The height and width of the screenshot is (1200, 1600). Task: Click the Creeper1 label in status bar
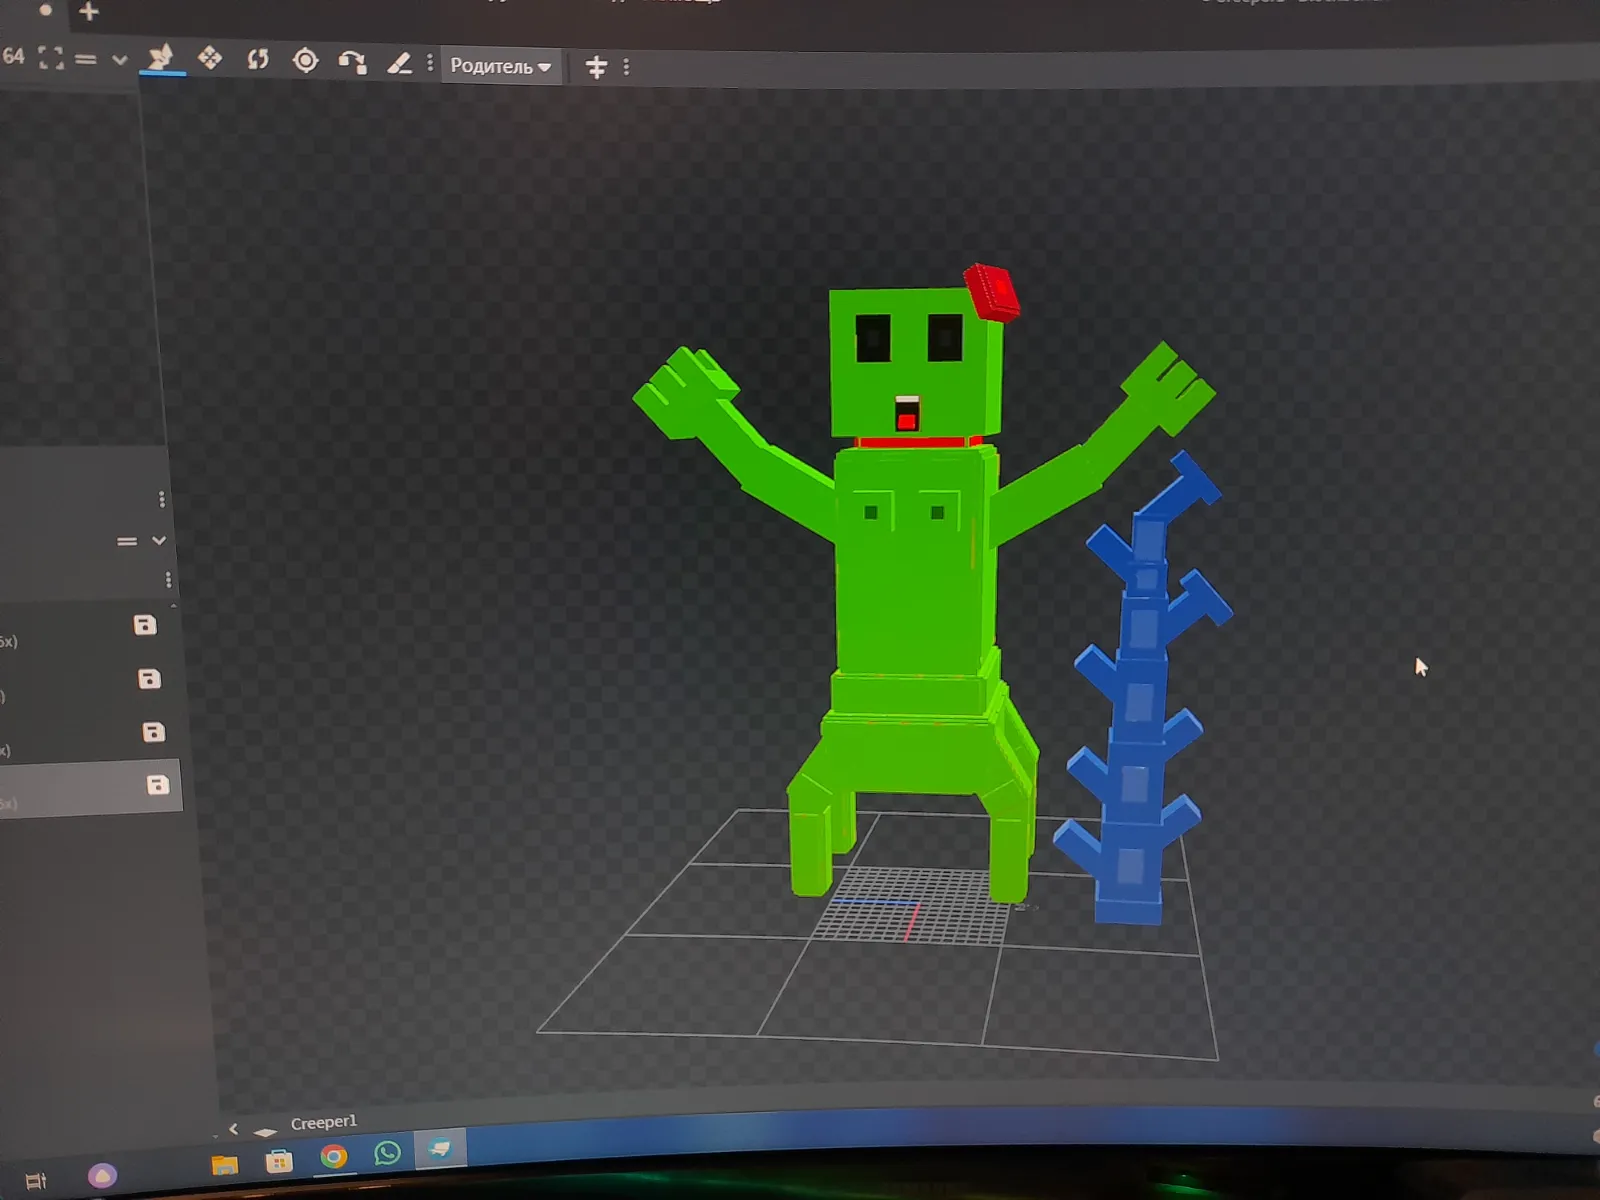323,1123
